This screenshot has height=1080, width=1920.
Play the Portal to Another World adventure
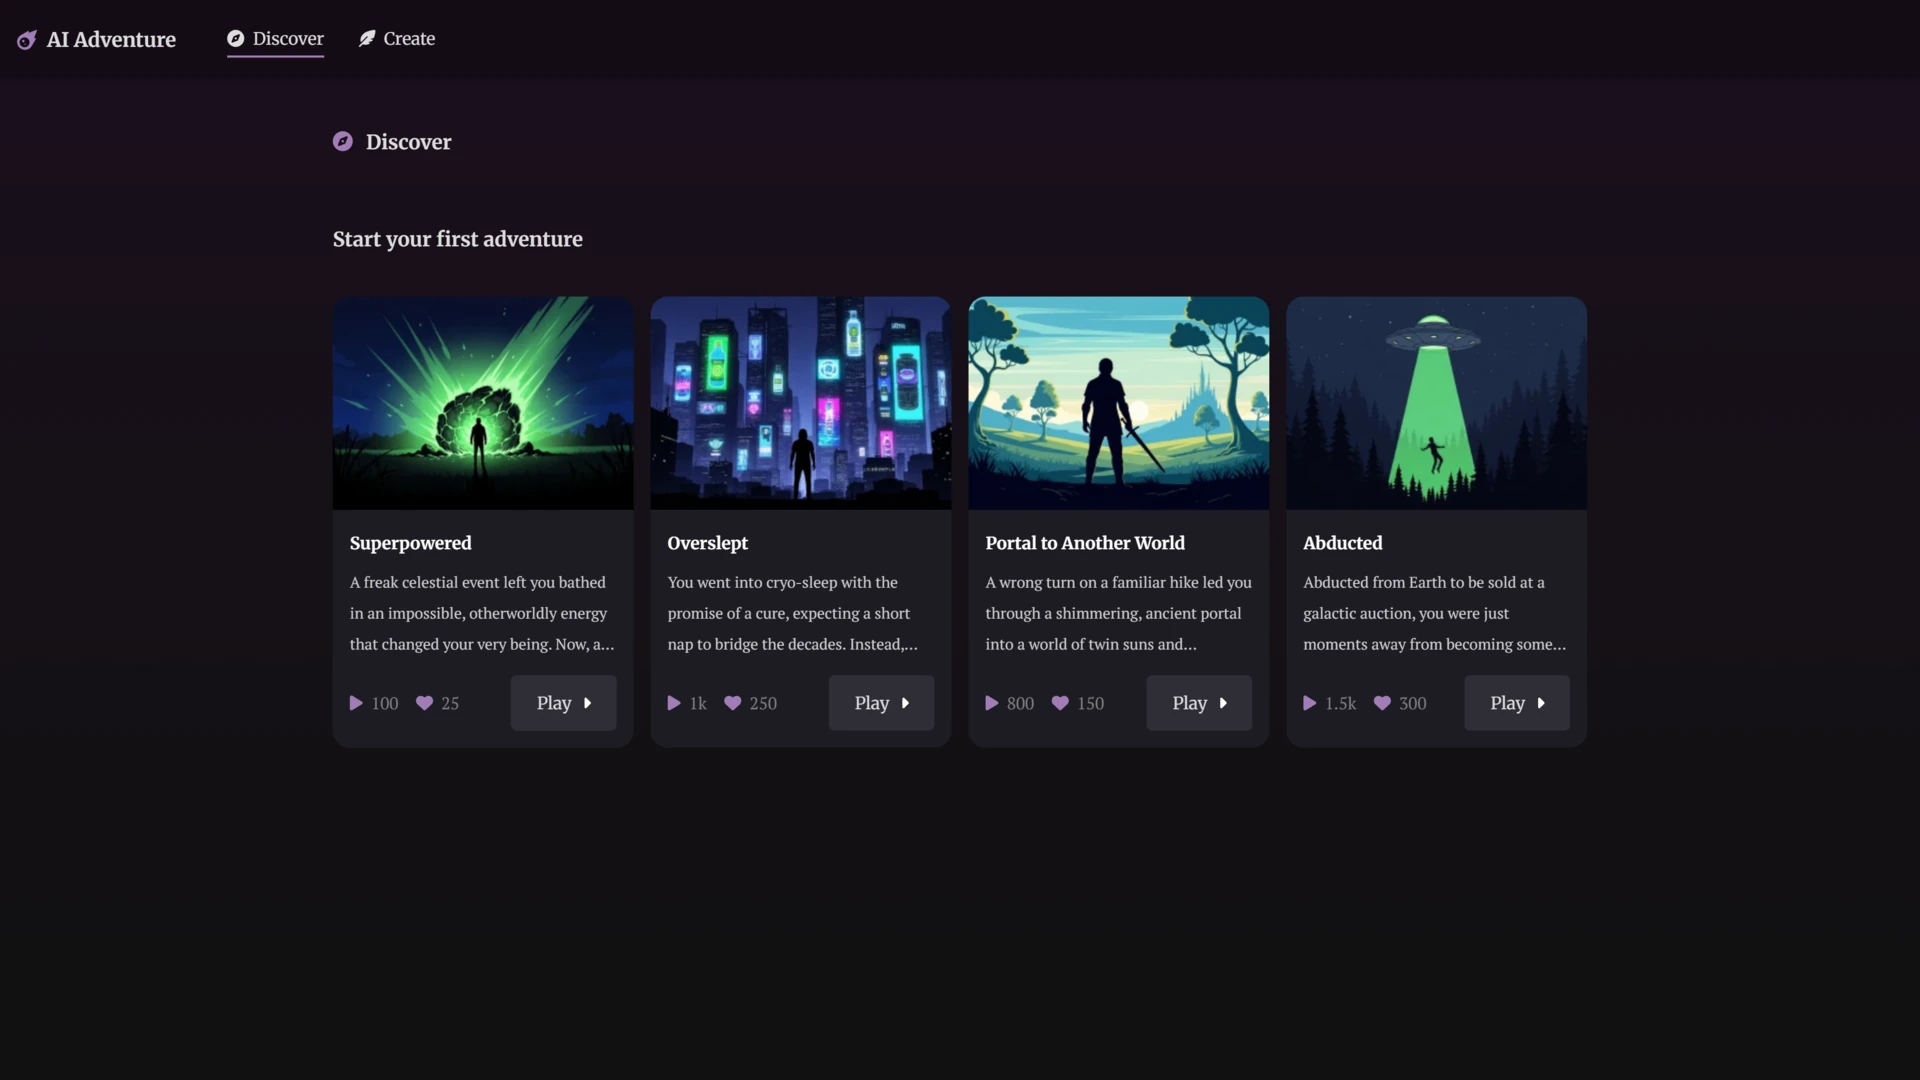click(x=1200, y=703)
